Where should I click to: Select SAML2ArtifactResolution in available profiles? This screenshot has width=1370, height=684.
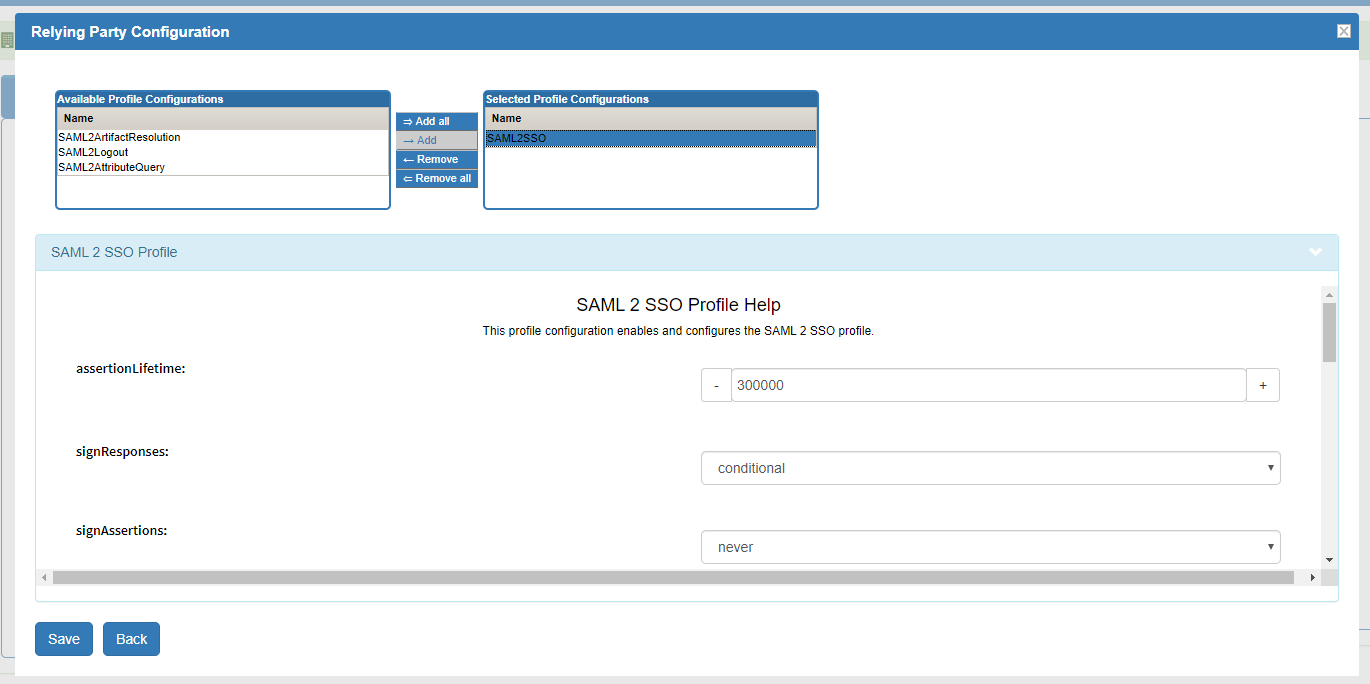click(119, 137)
